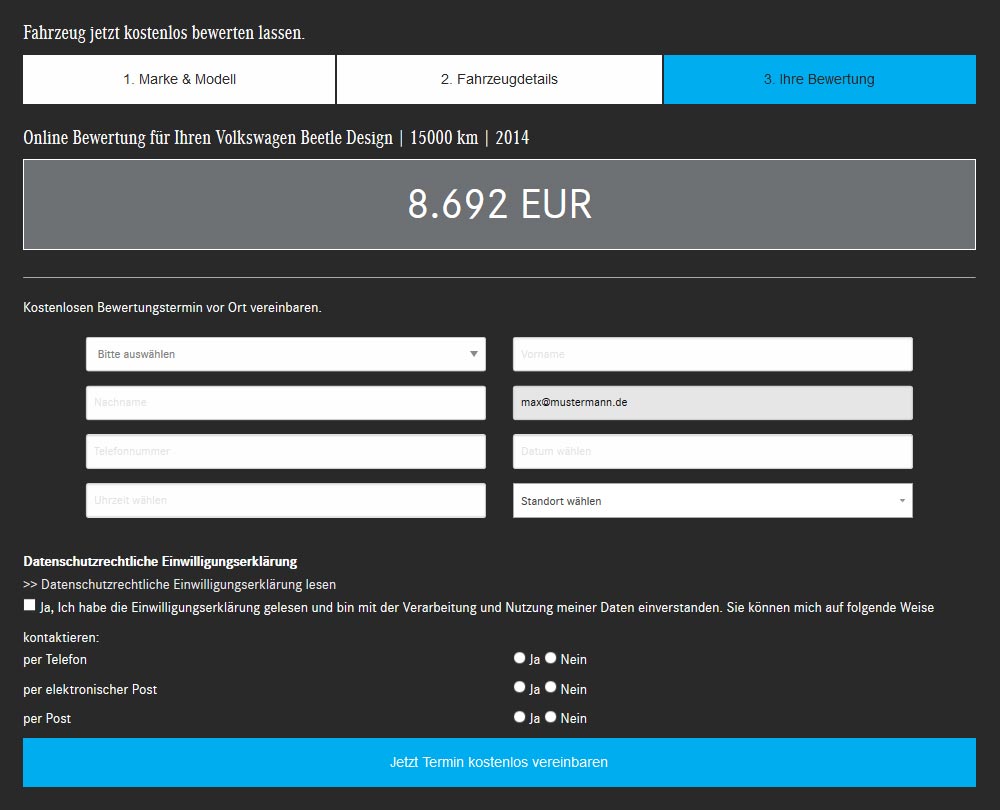Pick Ja for per Post
Image resolution: width=1000 pixels, height=810 pixels.
[x=519, y=717]
